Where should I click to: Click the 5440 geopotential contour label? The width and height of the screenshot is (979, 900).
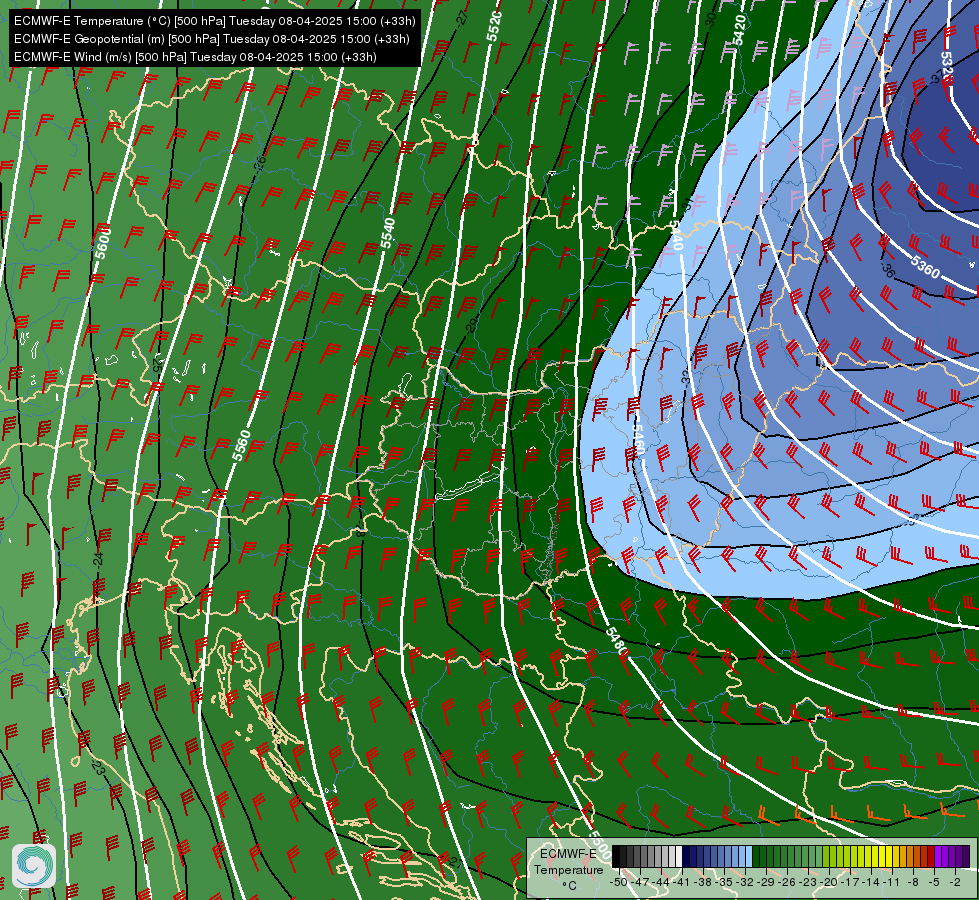(x=676, y=235)
